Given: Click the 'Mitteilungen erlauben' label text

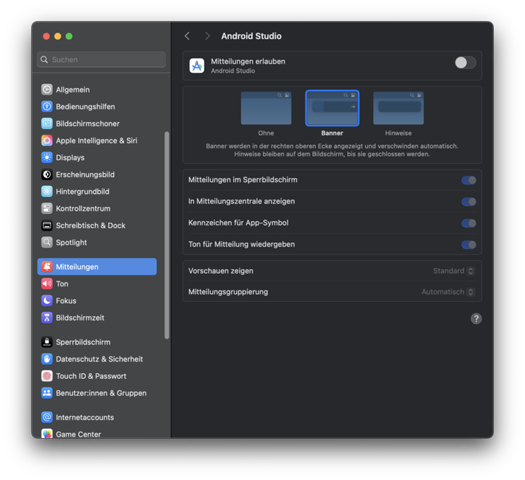Looking at the screenshot, I should [248, 62].
